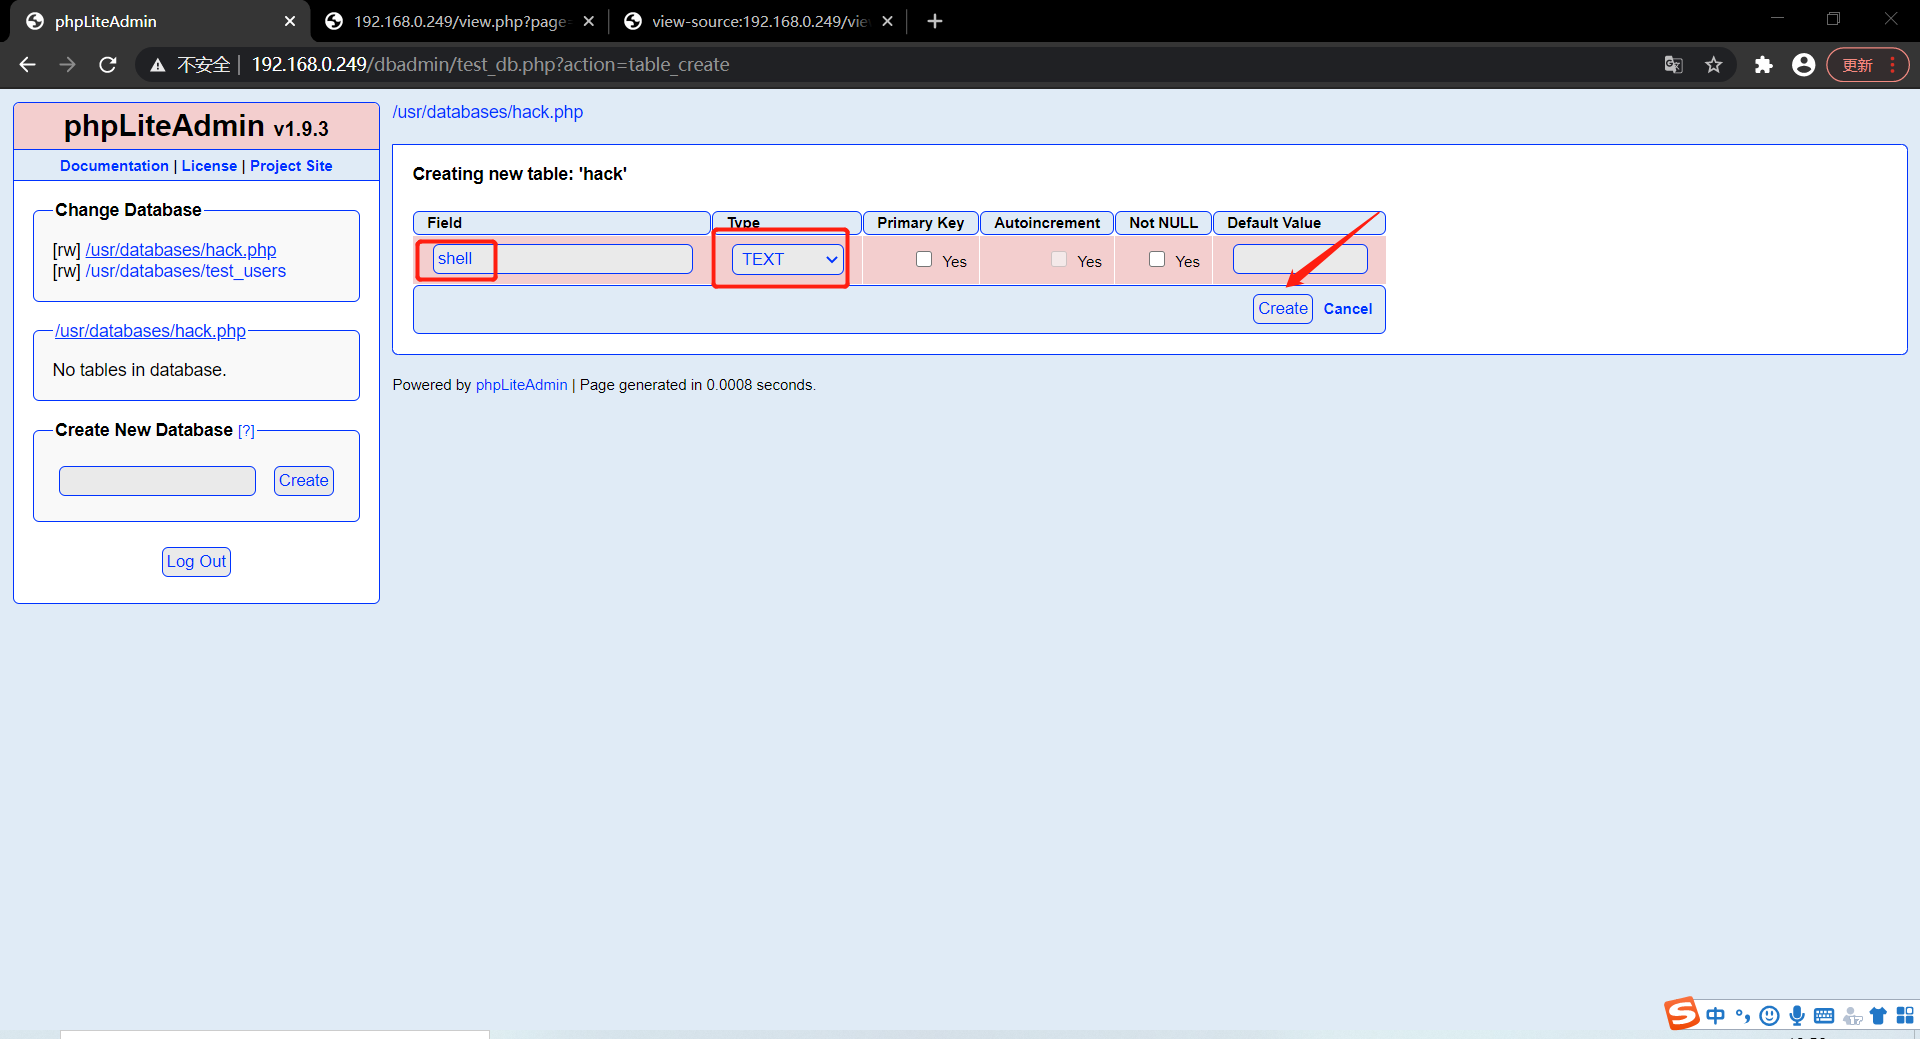The image size is (1920, 1039).
Task: Click the Log Out button
Action: click(196, 562)
